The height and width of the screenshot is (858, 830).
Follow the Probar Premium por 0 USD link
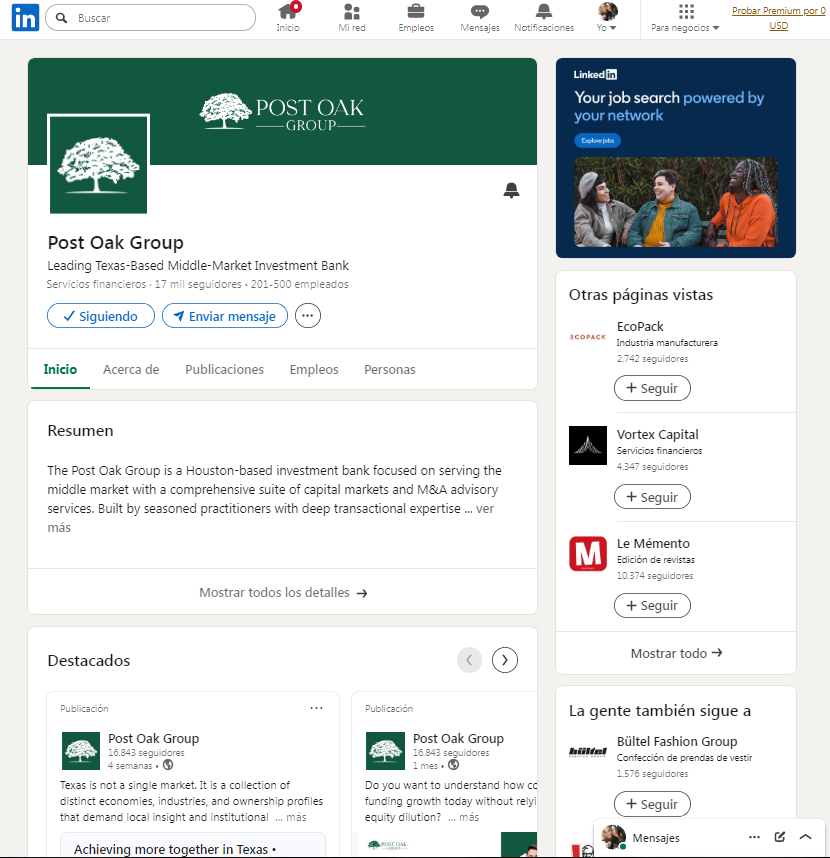pyautogui.click(x=779, y=18)
